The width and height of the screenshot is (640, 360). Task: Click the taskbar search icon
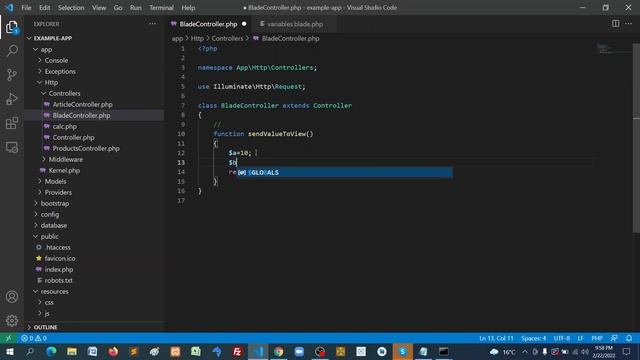coord(30,351)
